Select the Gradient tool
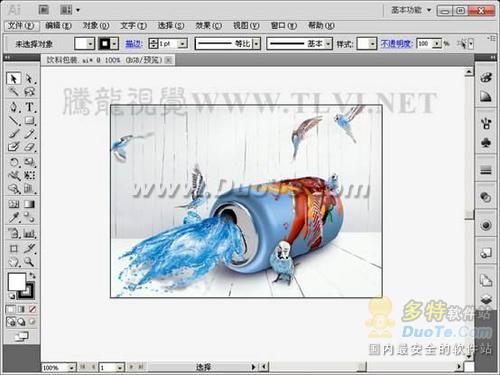This screenshot has width=500, height=375. coord(30,204)
